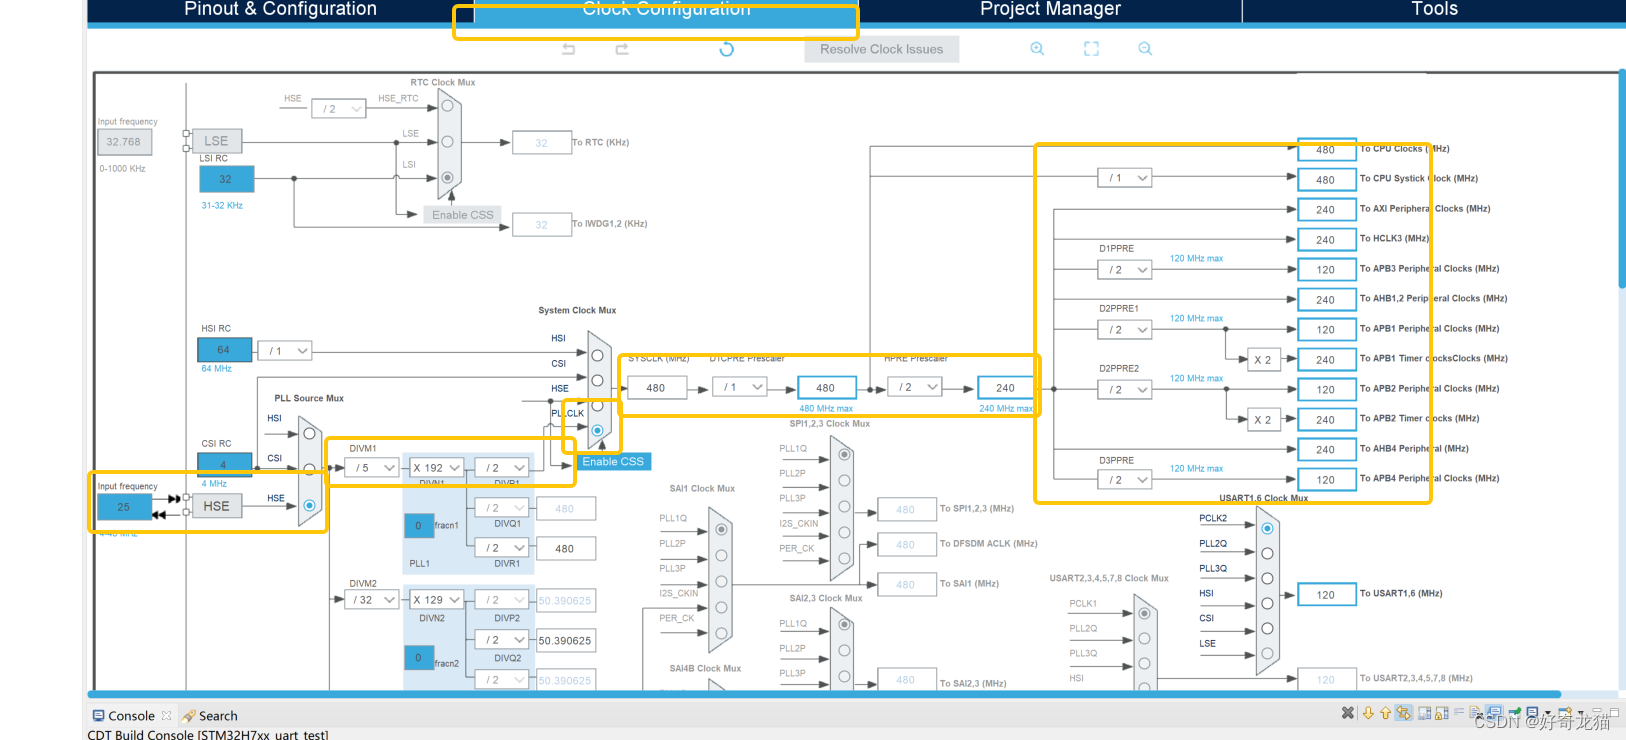Select PLL2Q in USART1,6 Clock Mux
Screen dimensions: 1626x740
(1267, 553)
